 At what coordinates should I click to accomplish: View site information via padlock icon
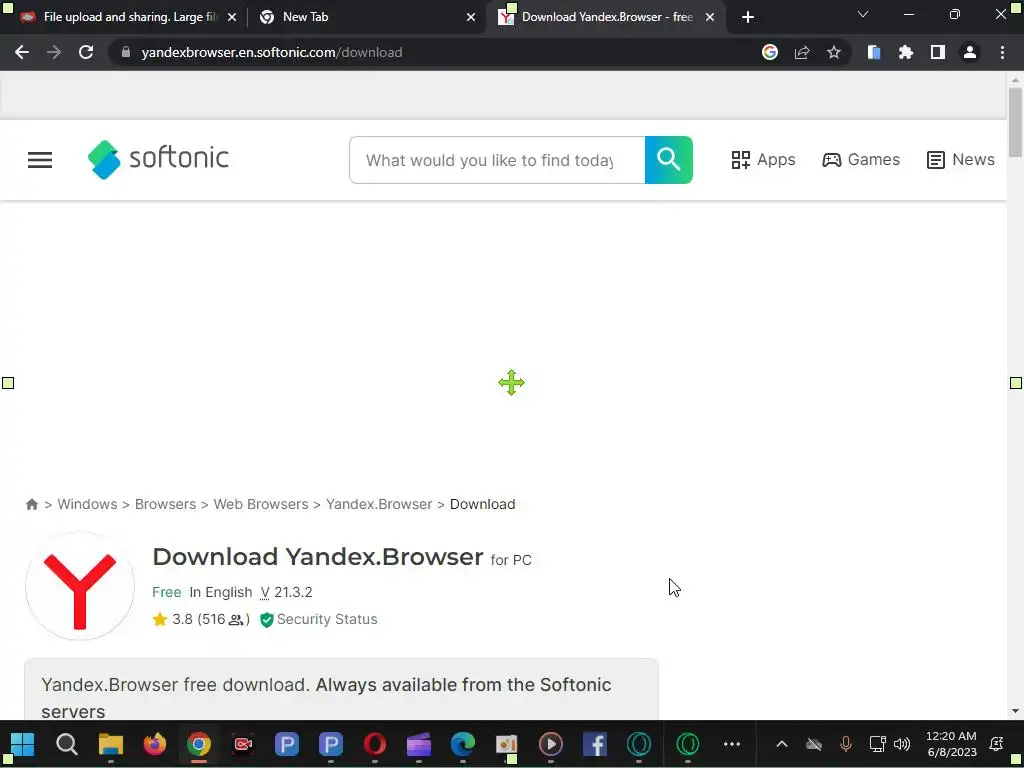[125, 52]
